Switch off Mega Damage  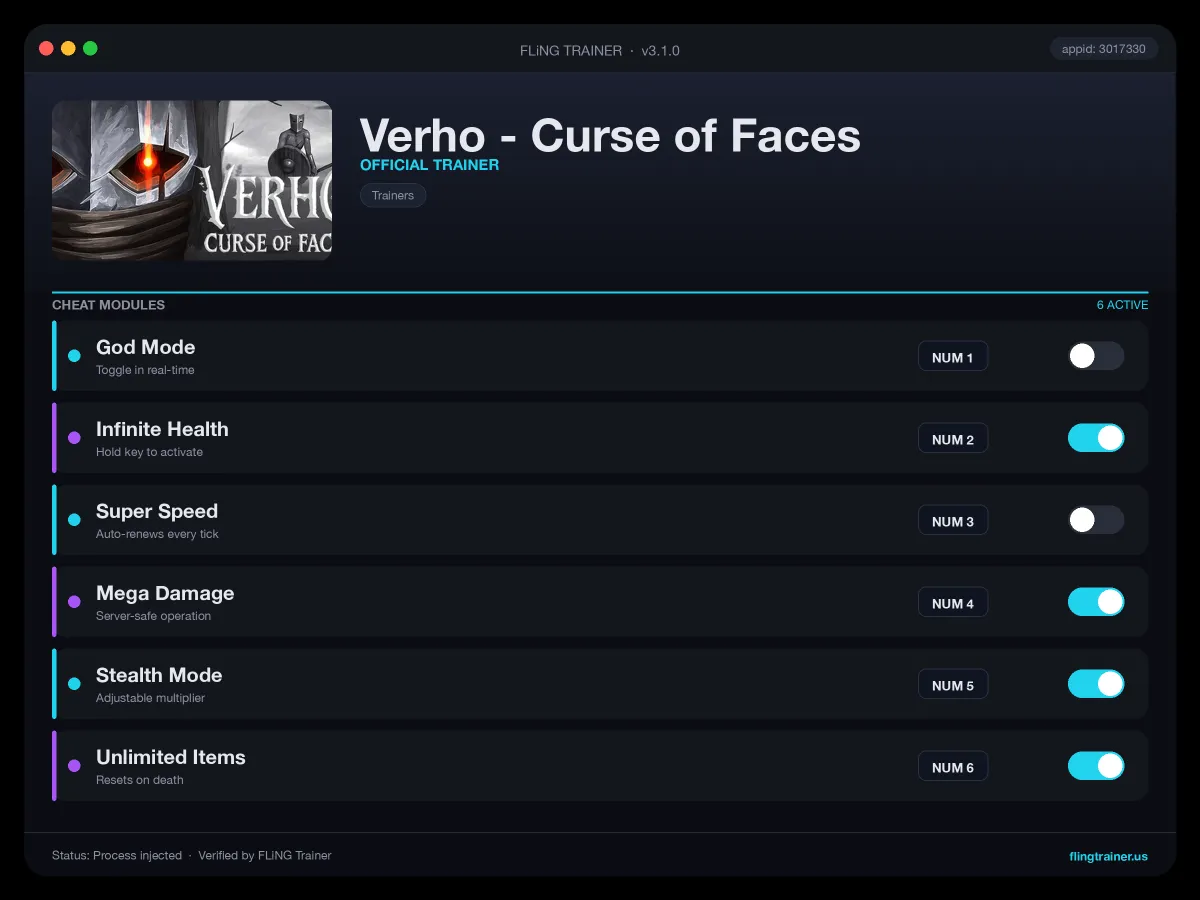tap(1096, 602)
